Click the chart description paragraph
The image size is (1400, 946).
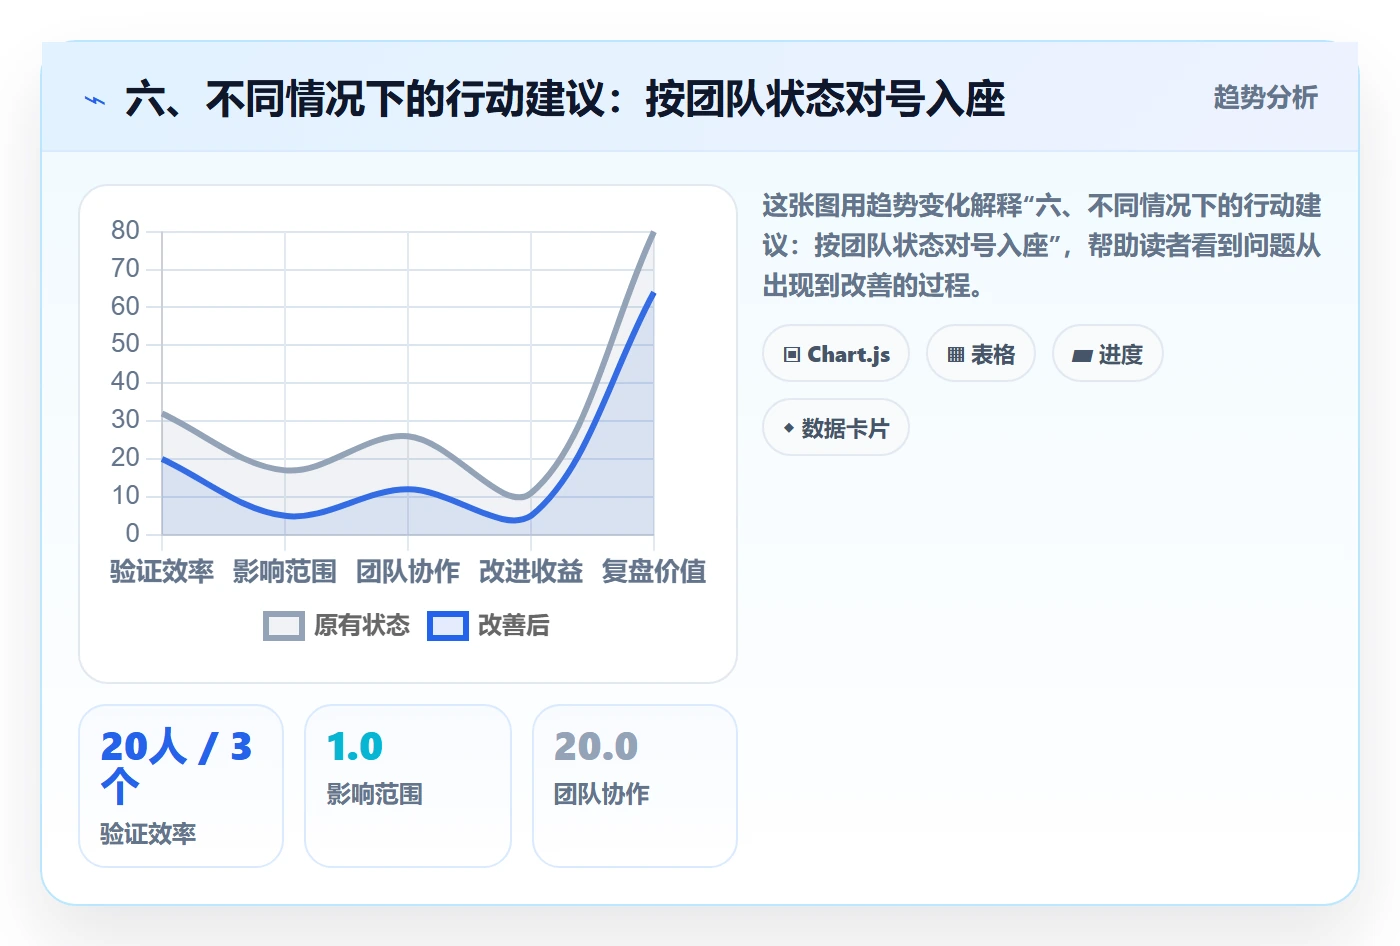coord(1042,246)
